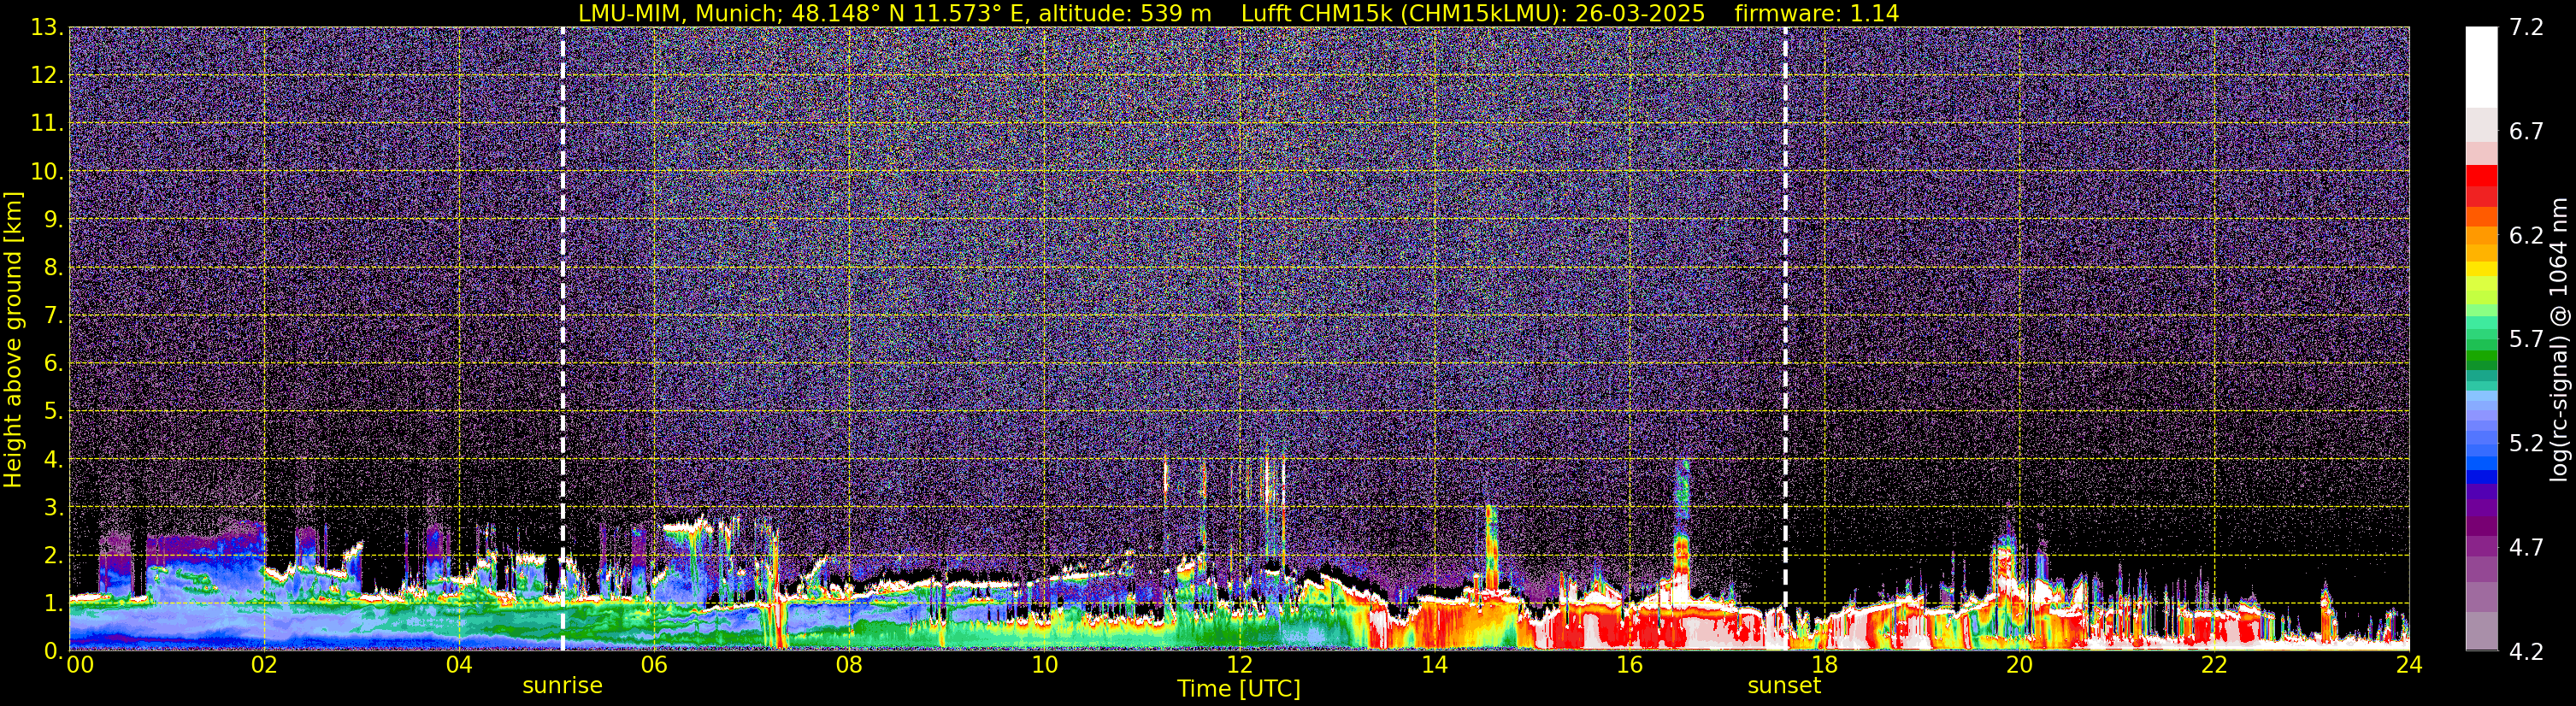Screen dimensions: 2576x706
Task: Click the colorbar tick value 6.7
Action: [2526, 131]
